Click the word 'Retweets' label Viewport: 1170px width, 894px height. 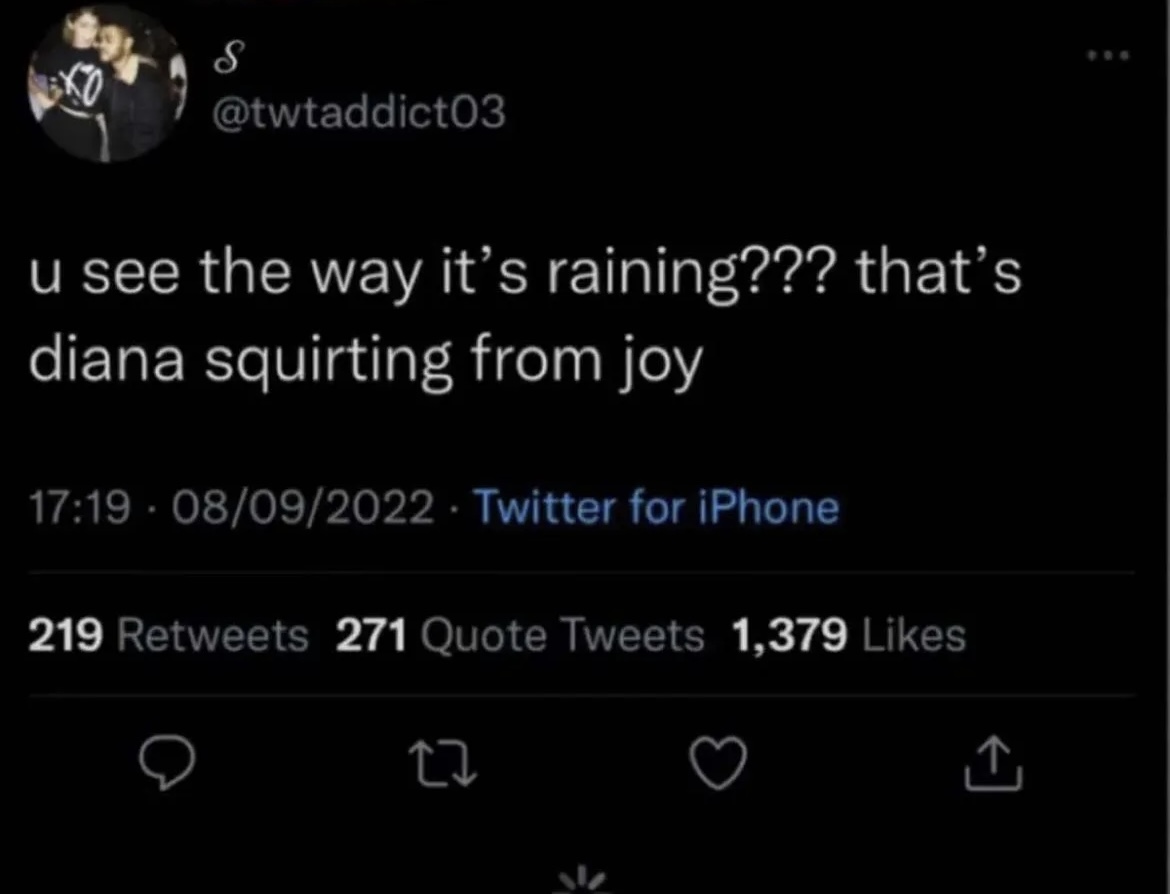coord(213,635)
